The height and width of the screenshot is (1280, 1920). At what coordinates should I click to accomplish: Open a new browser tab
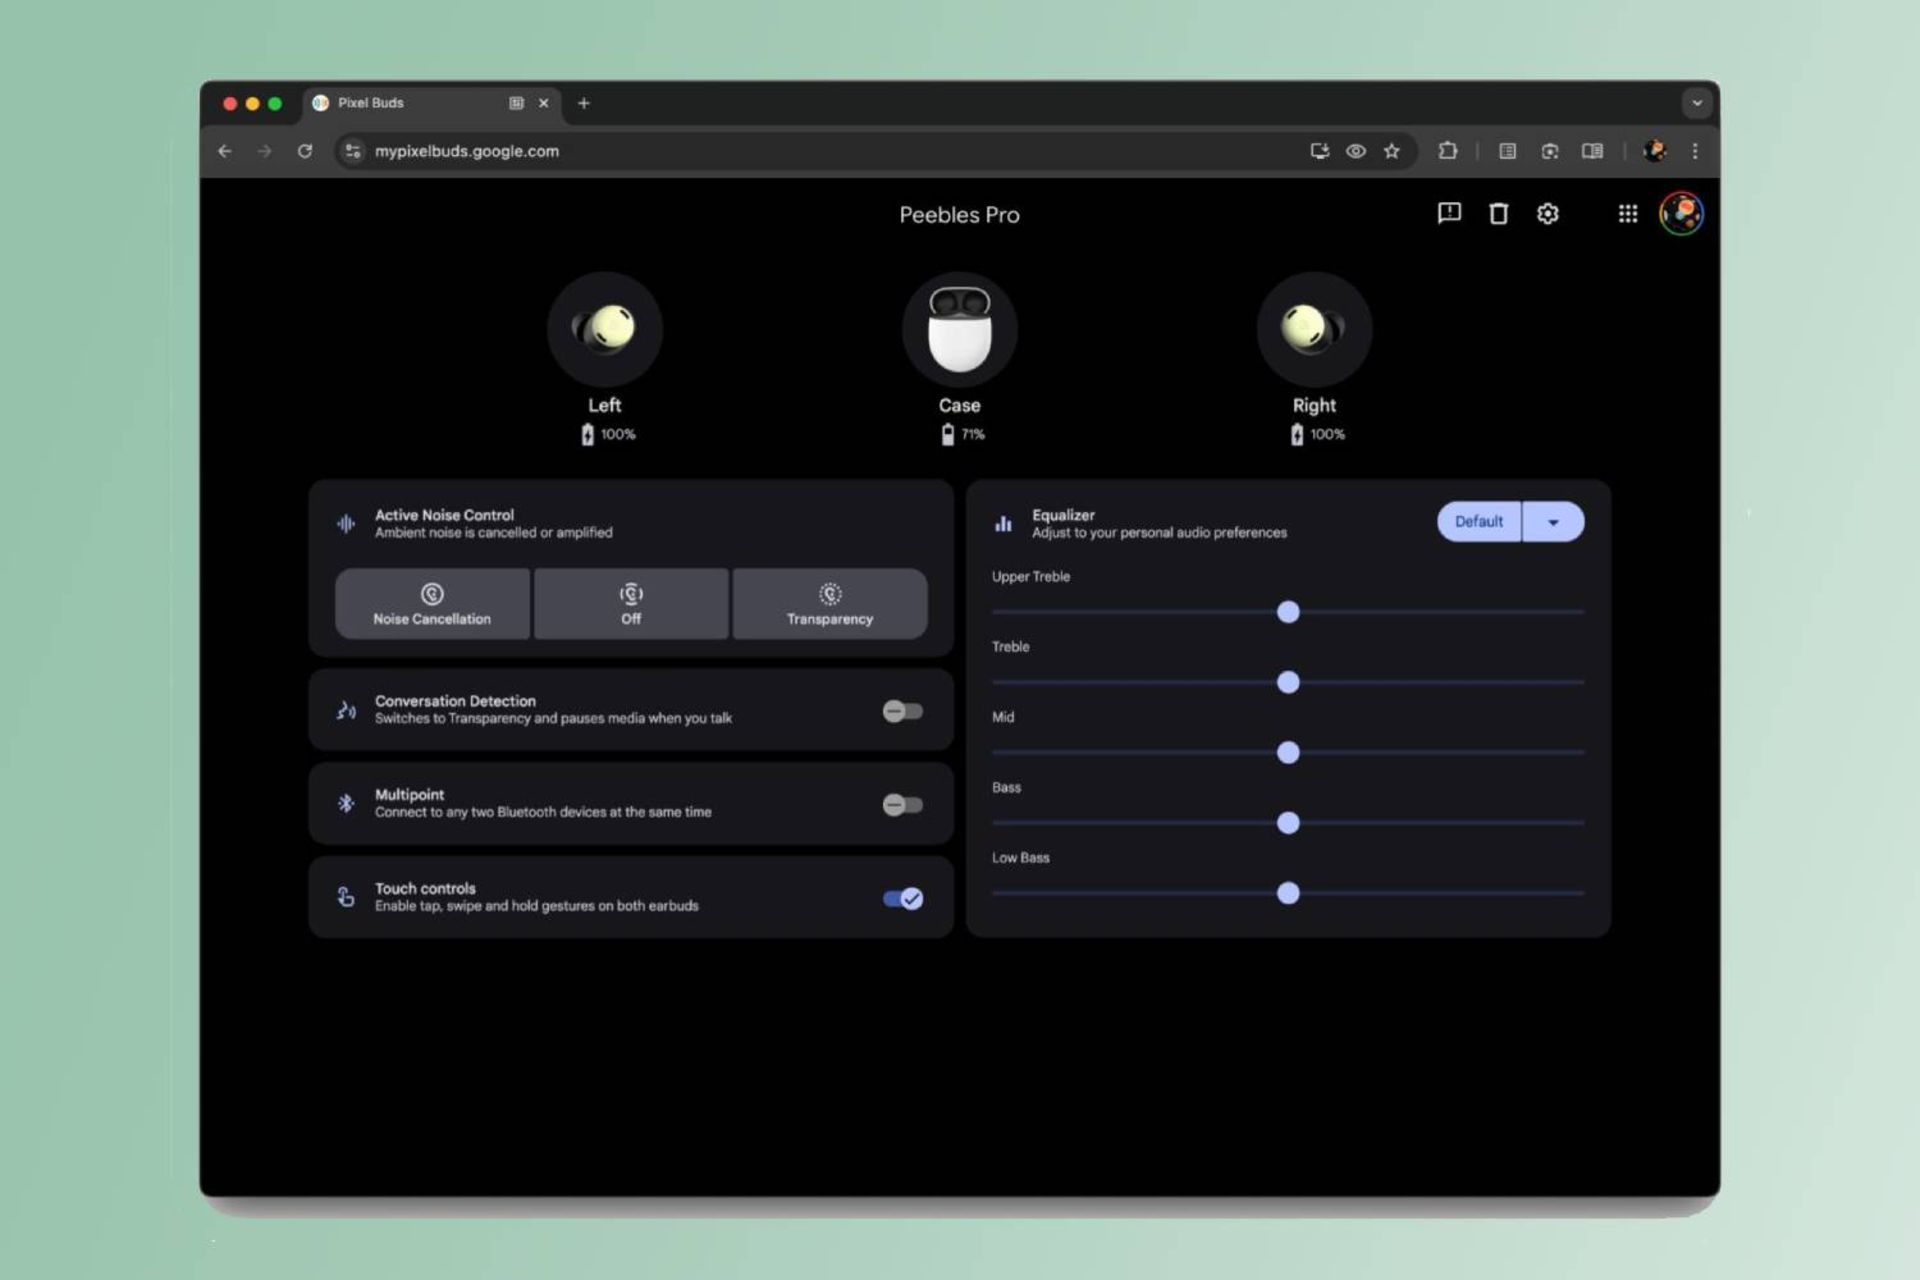pyautogui.click(x=584, y=103)
